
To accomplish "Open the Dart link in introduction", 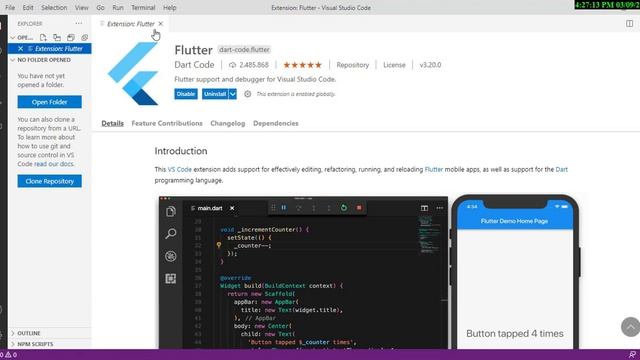I will 562,169.
